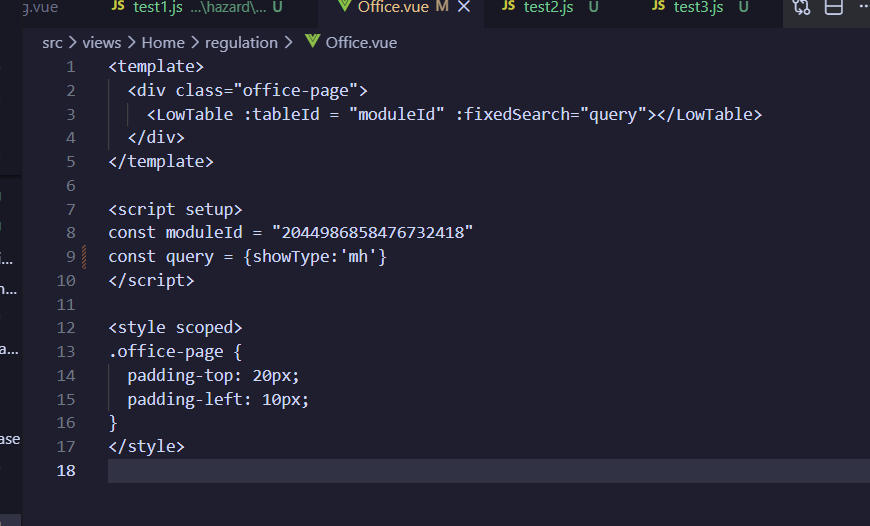This screenshot has height=526, width=870.
Task: Click the "</LowTable>" closing tag
Action: pos(709,114)
